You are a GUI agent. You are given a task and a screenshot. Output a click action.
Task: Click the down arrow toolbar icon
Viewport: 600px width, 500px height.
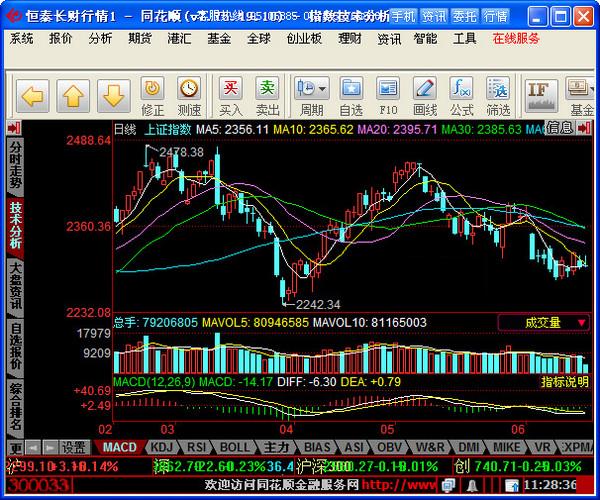(113, 96)
